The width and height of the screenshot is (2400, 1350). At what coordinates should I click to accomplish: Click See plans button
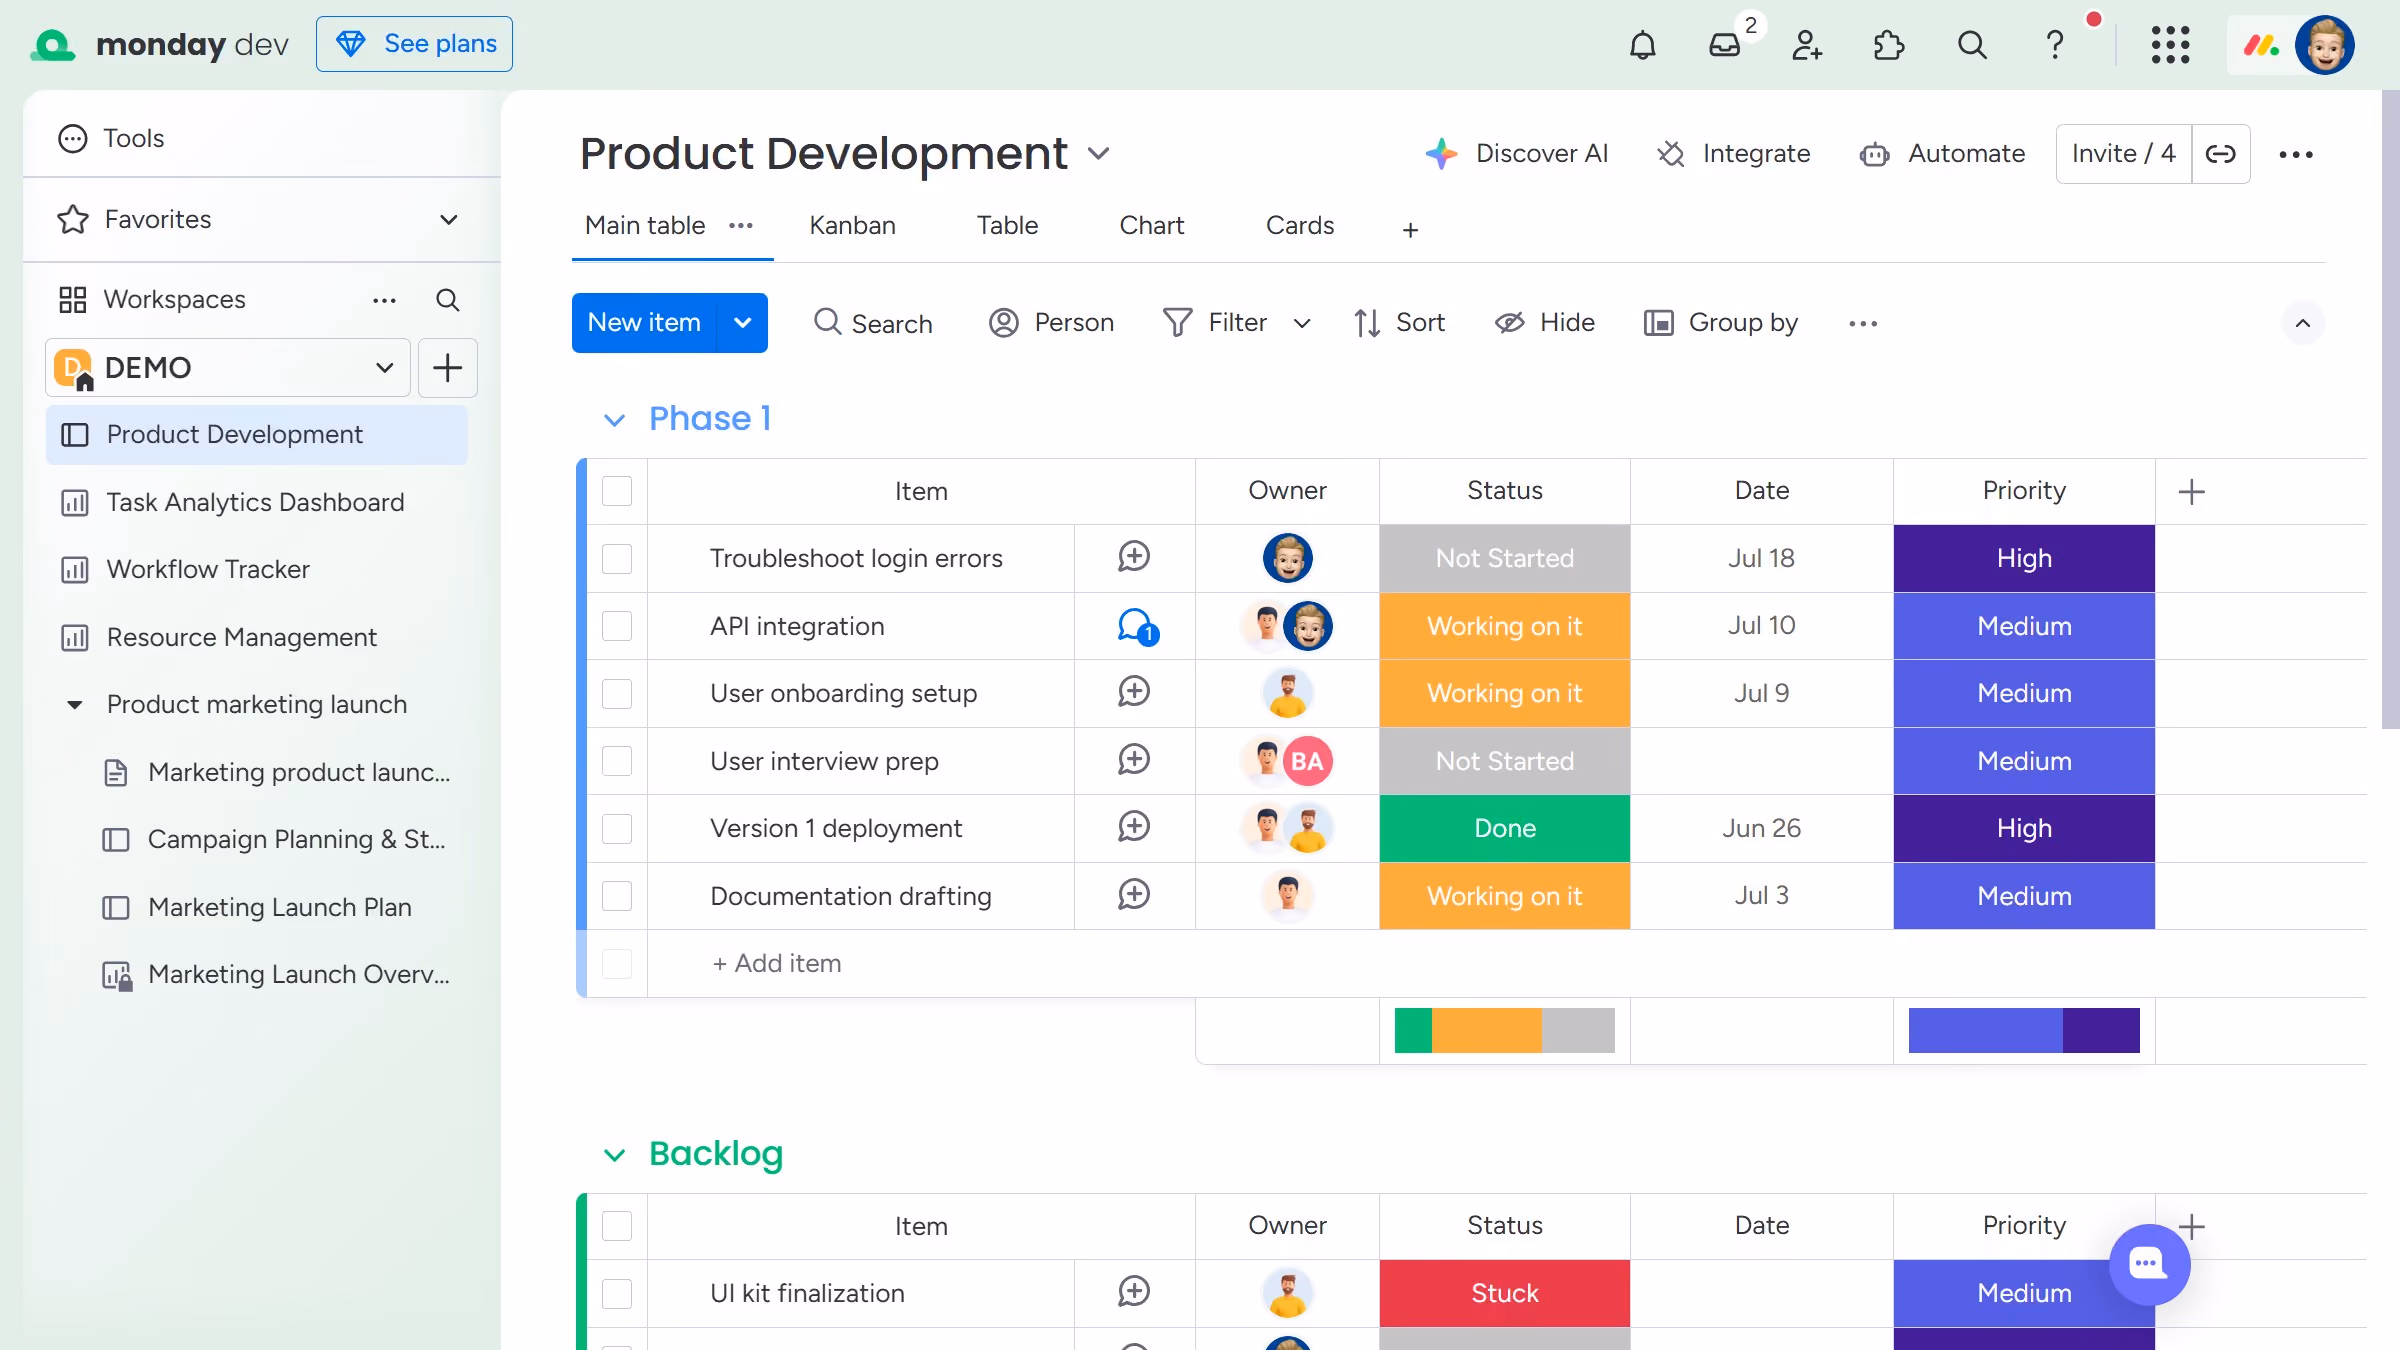point(414,44)
